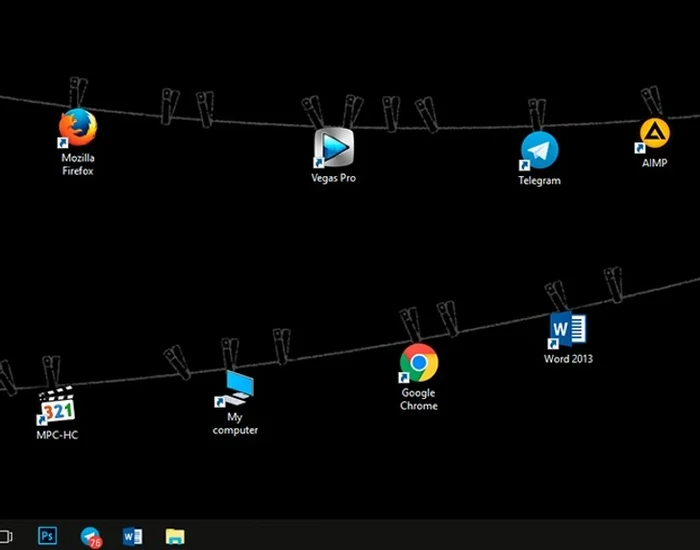
Task: Open Telegram with unread badge in taskbar
Action: coord(90,536)
